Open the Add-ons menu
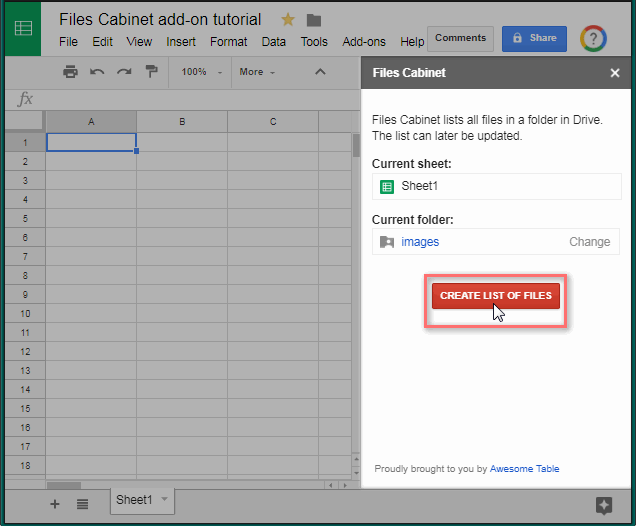Viewport: 636px width, 526px height. 364,42
